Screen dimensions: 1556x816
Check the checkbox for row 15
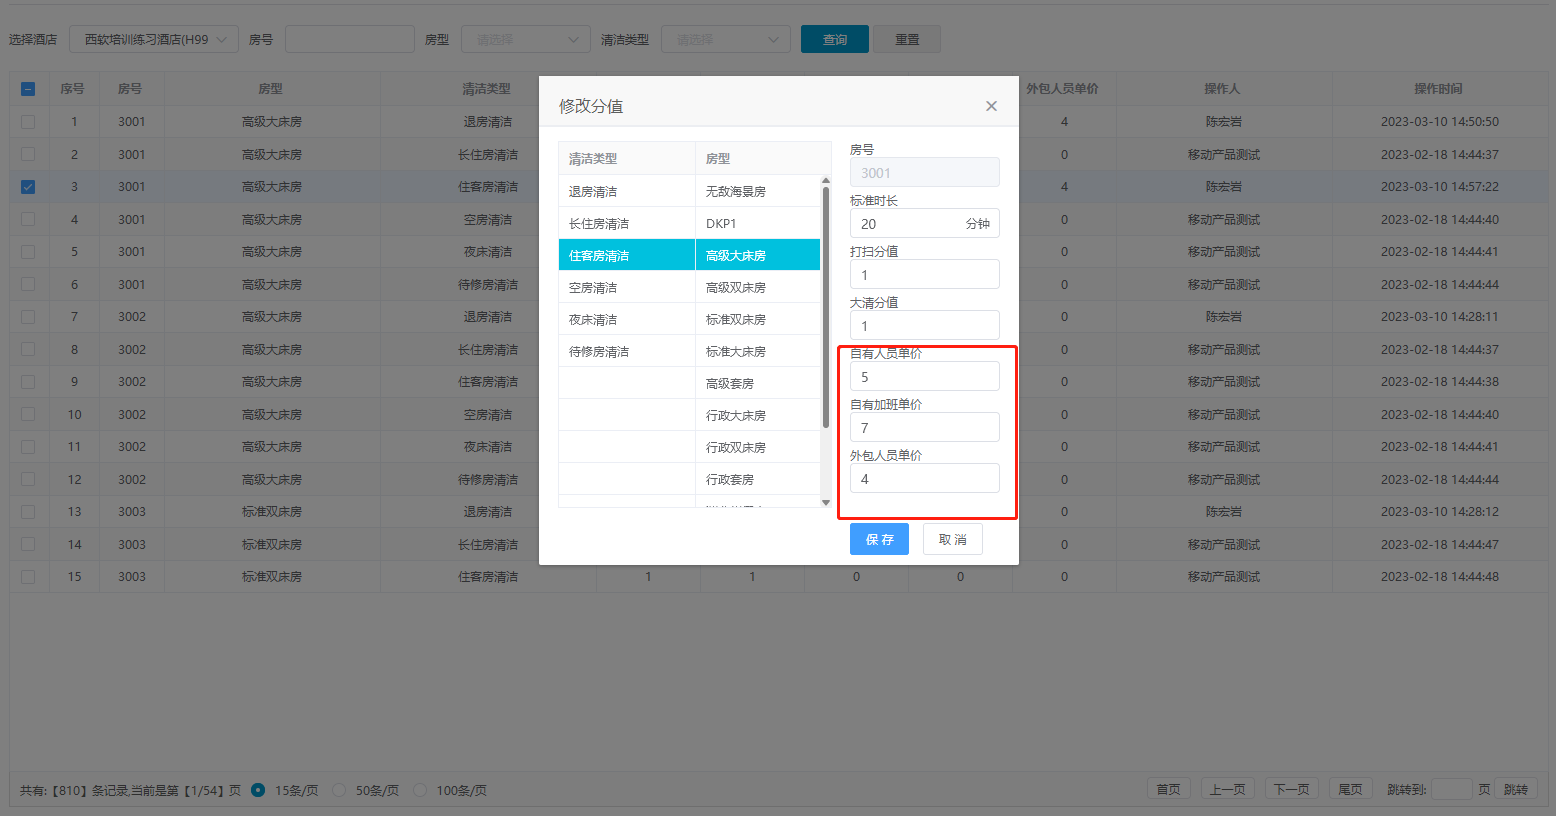click(x=28, y=577)
